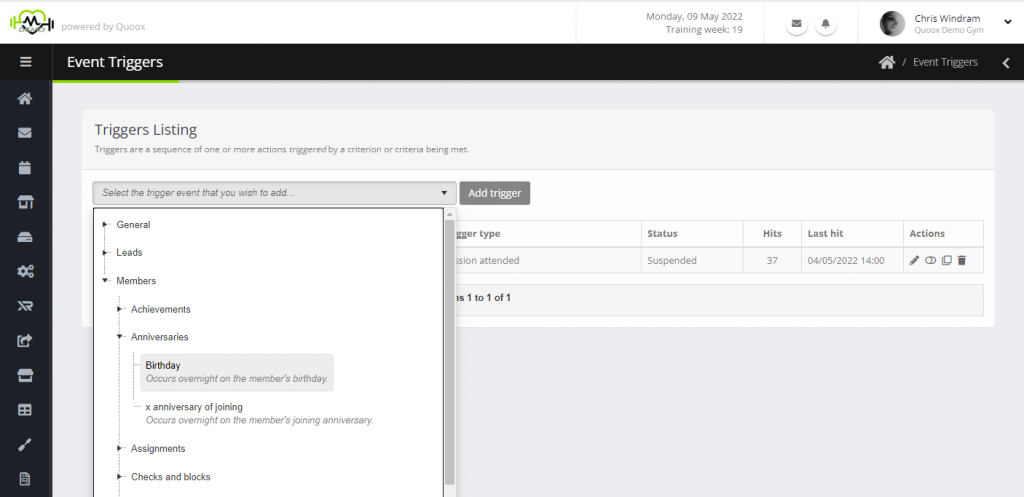Delete the trigger with the trash icon
Image resolution: width=1024 pixels, height=497 pixels.
961,261
